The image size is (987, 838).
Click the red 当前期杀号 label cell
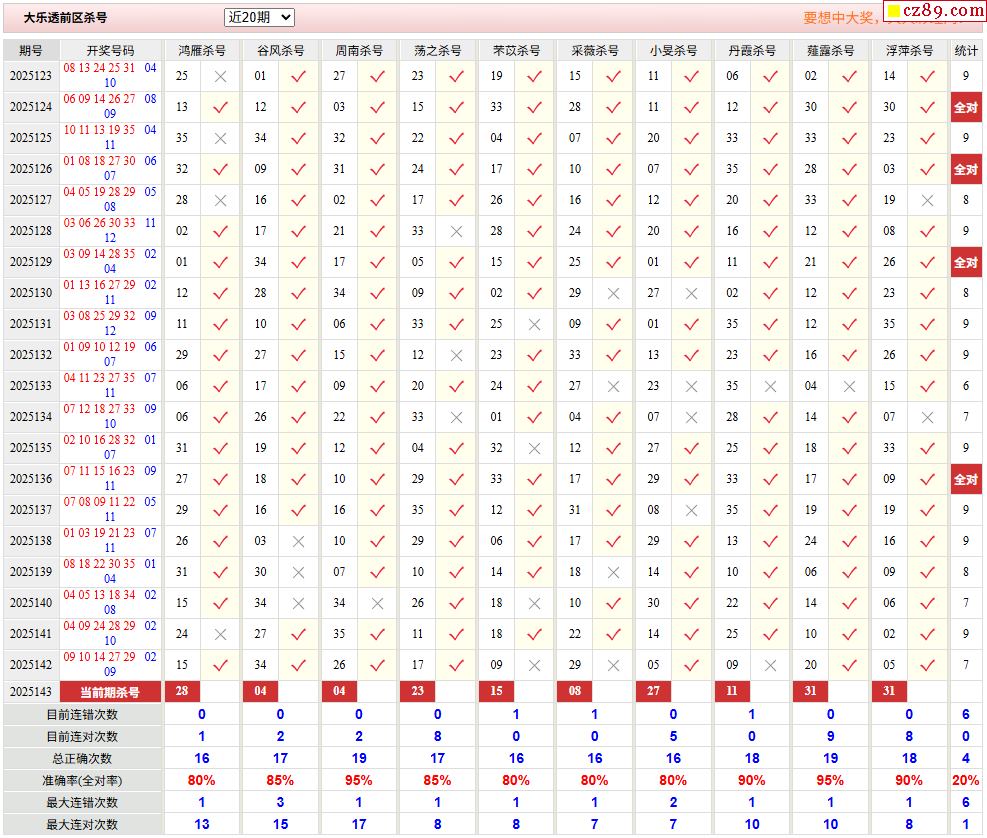110,692
